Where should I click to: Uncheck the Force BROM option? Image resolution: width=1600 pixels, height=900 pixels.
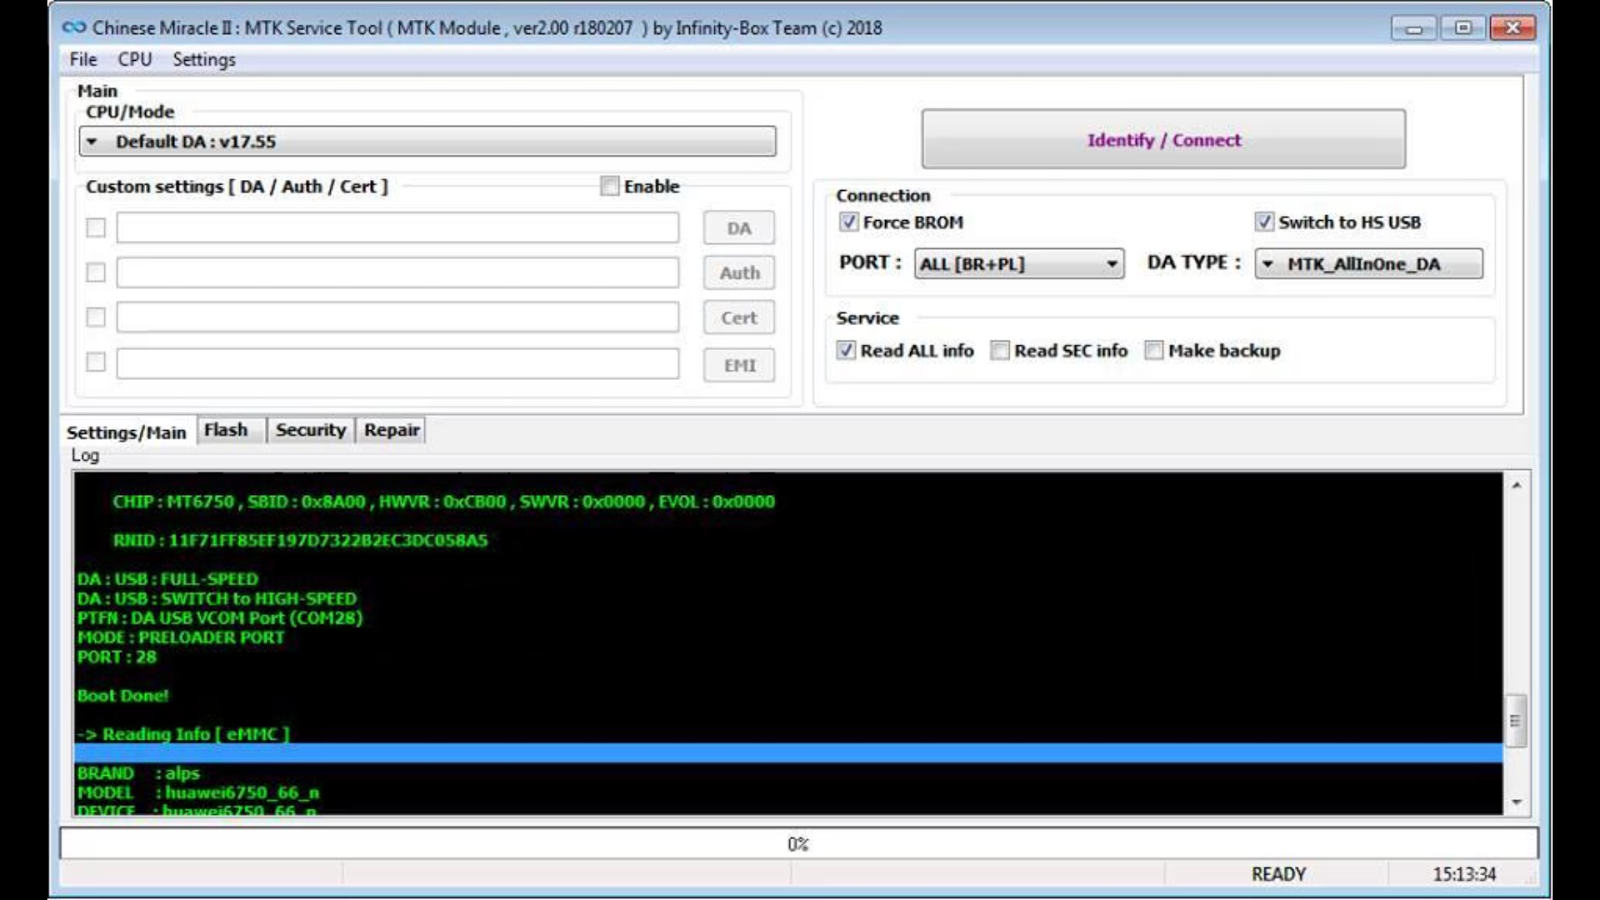tap(846, 222)
